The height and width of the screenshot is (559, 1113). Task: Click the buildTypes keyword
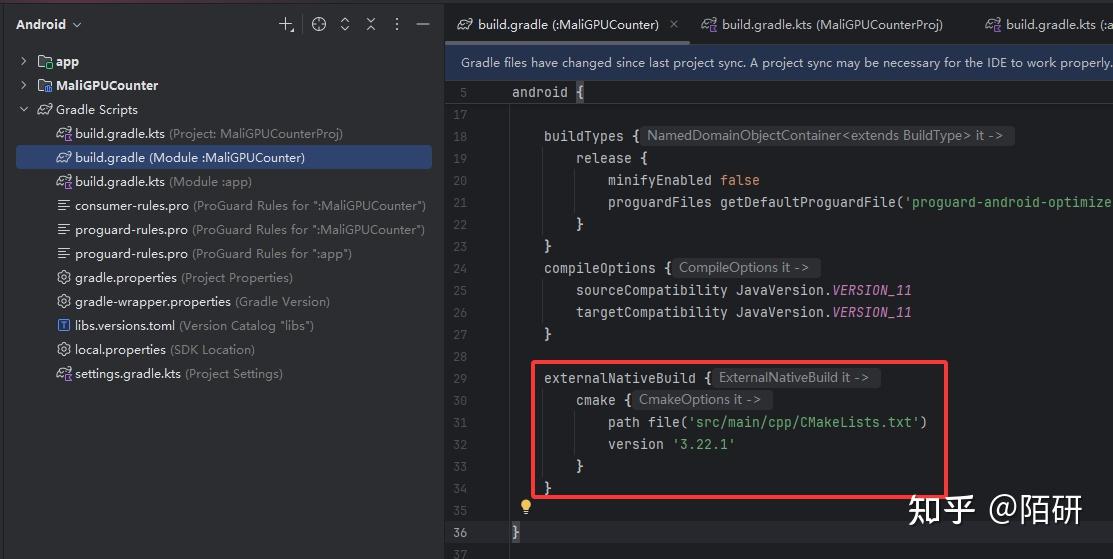point(583,136)
